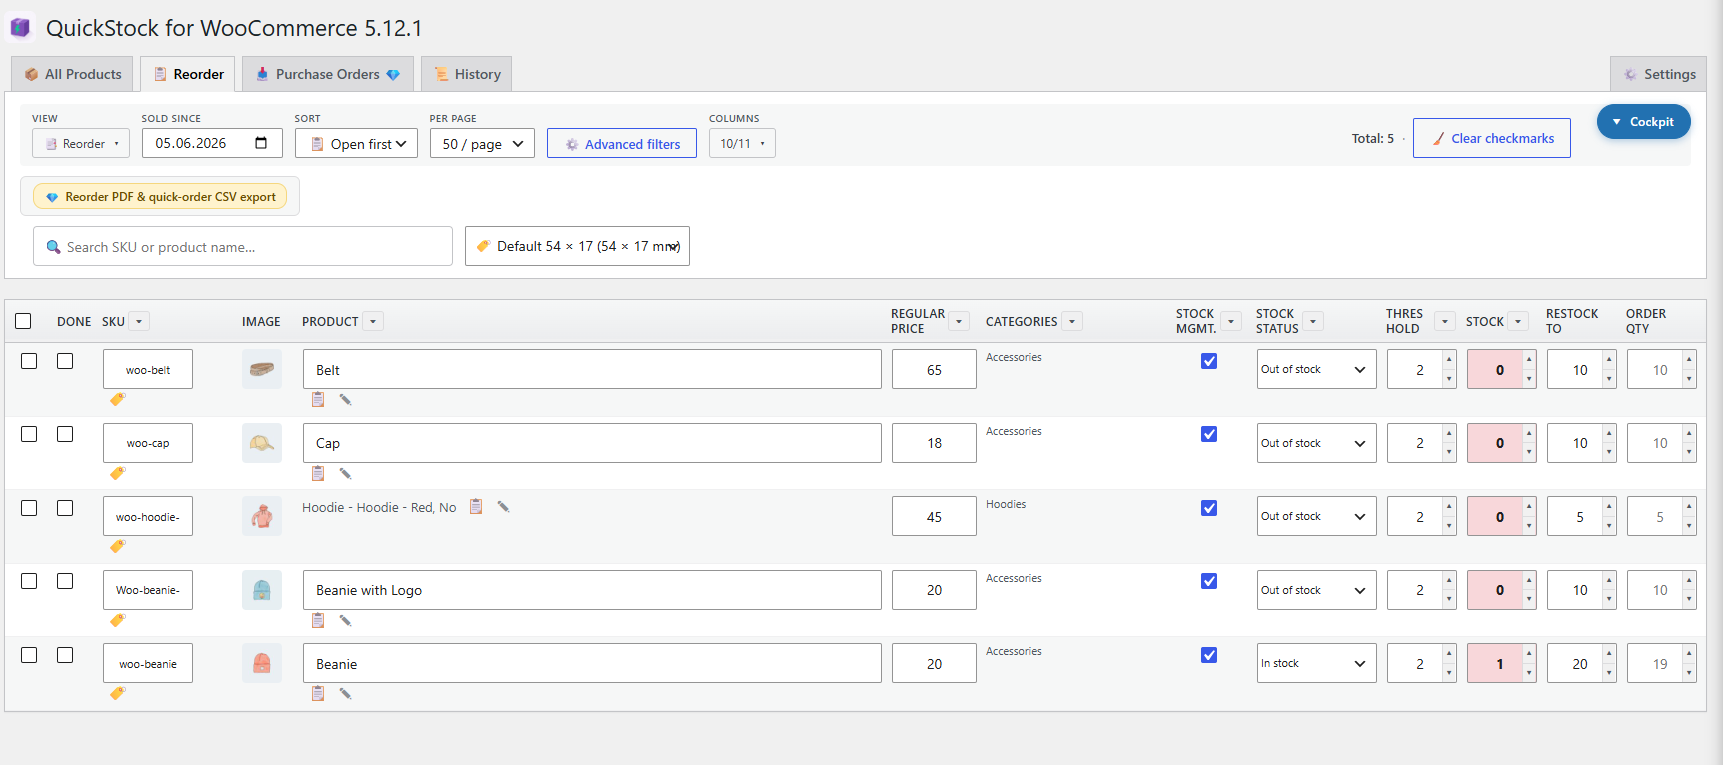Open the clipboard notes icon for Beanie with Logo

pos(318,620)
